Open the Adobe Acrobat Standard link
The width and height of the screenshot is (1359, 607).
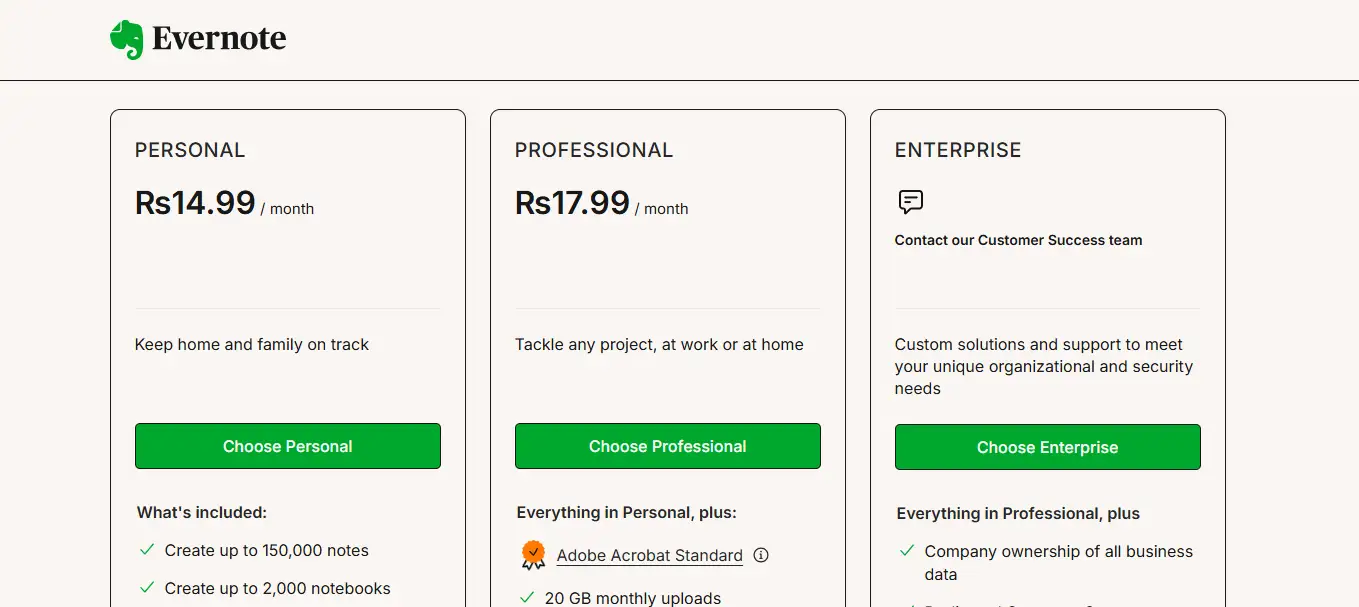[650, 555]
